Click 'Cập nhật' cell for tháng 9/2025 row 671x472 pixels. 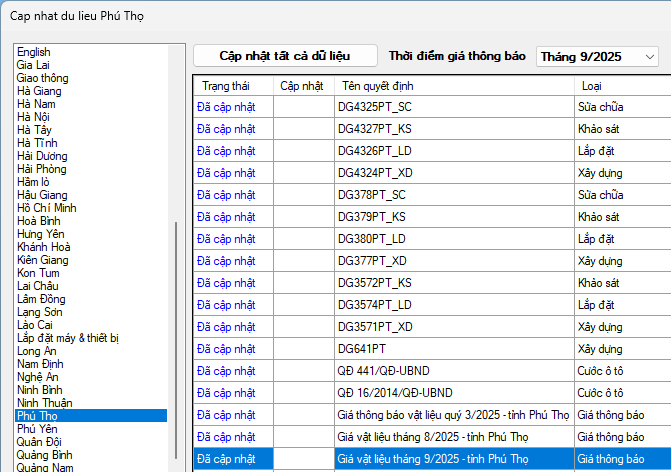pyautogui.click(x=303, y=459)
